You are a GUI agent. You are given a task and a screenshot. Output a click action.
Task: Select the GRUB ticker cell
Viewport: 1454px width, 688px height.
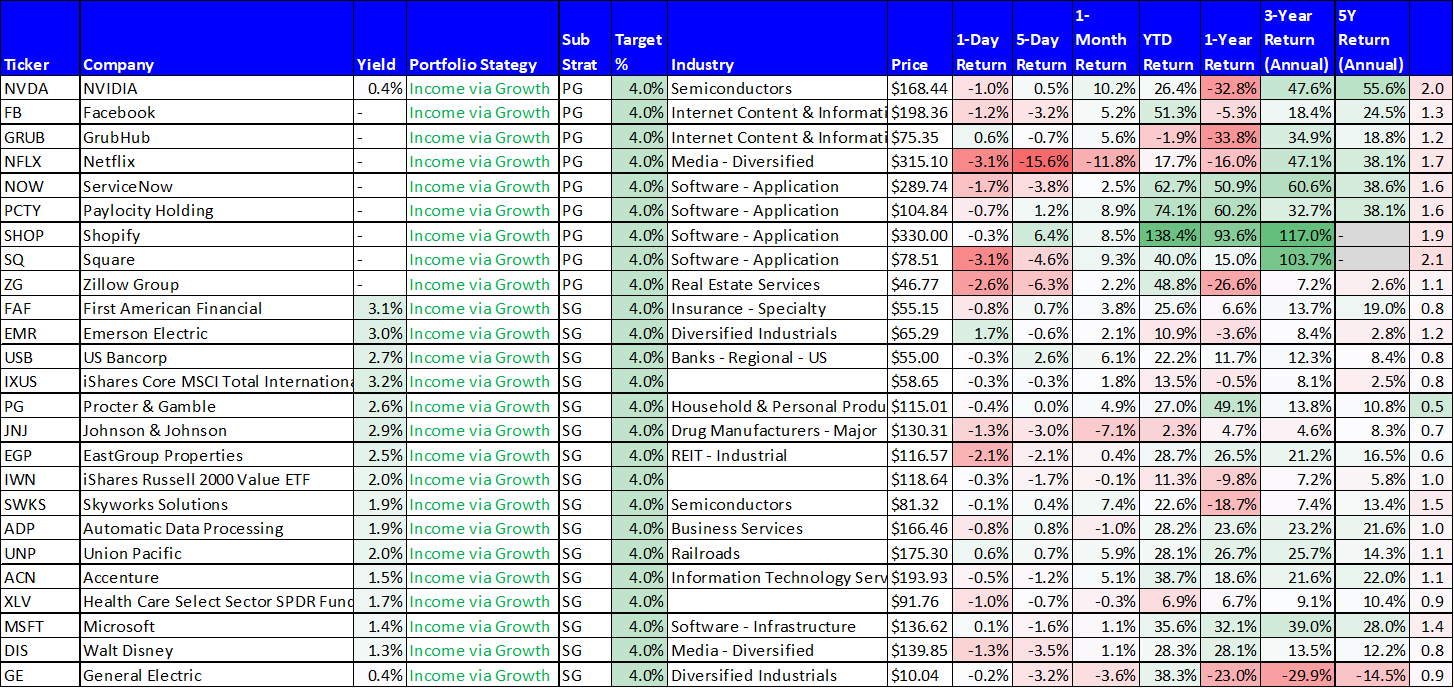[40, 137]
